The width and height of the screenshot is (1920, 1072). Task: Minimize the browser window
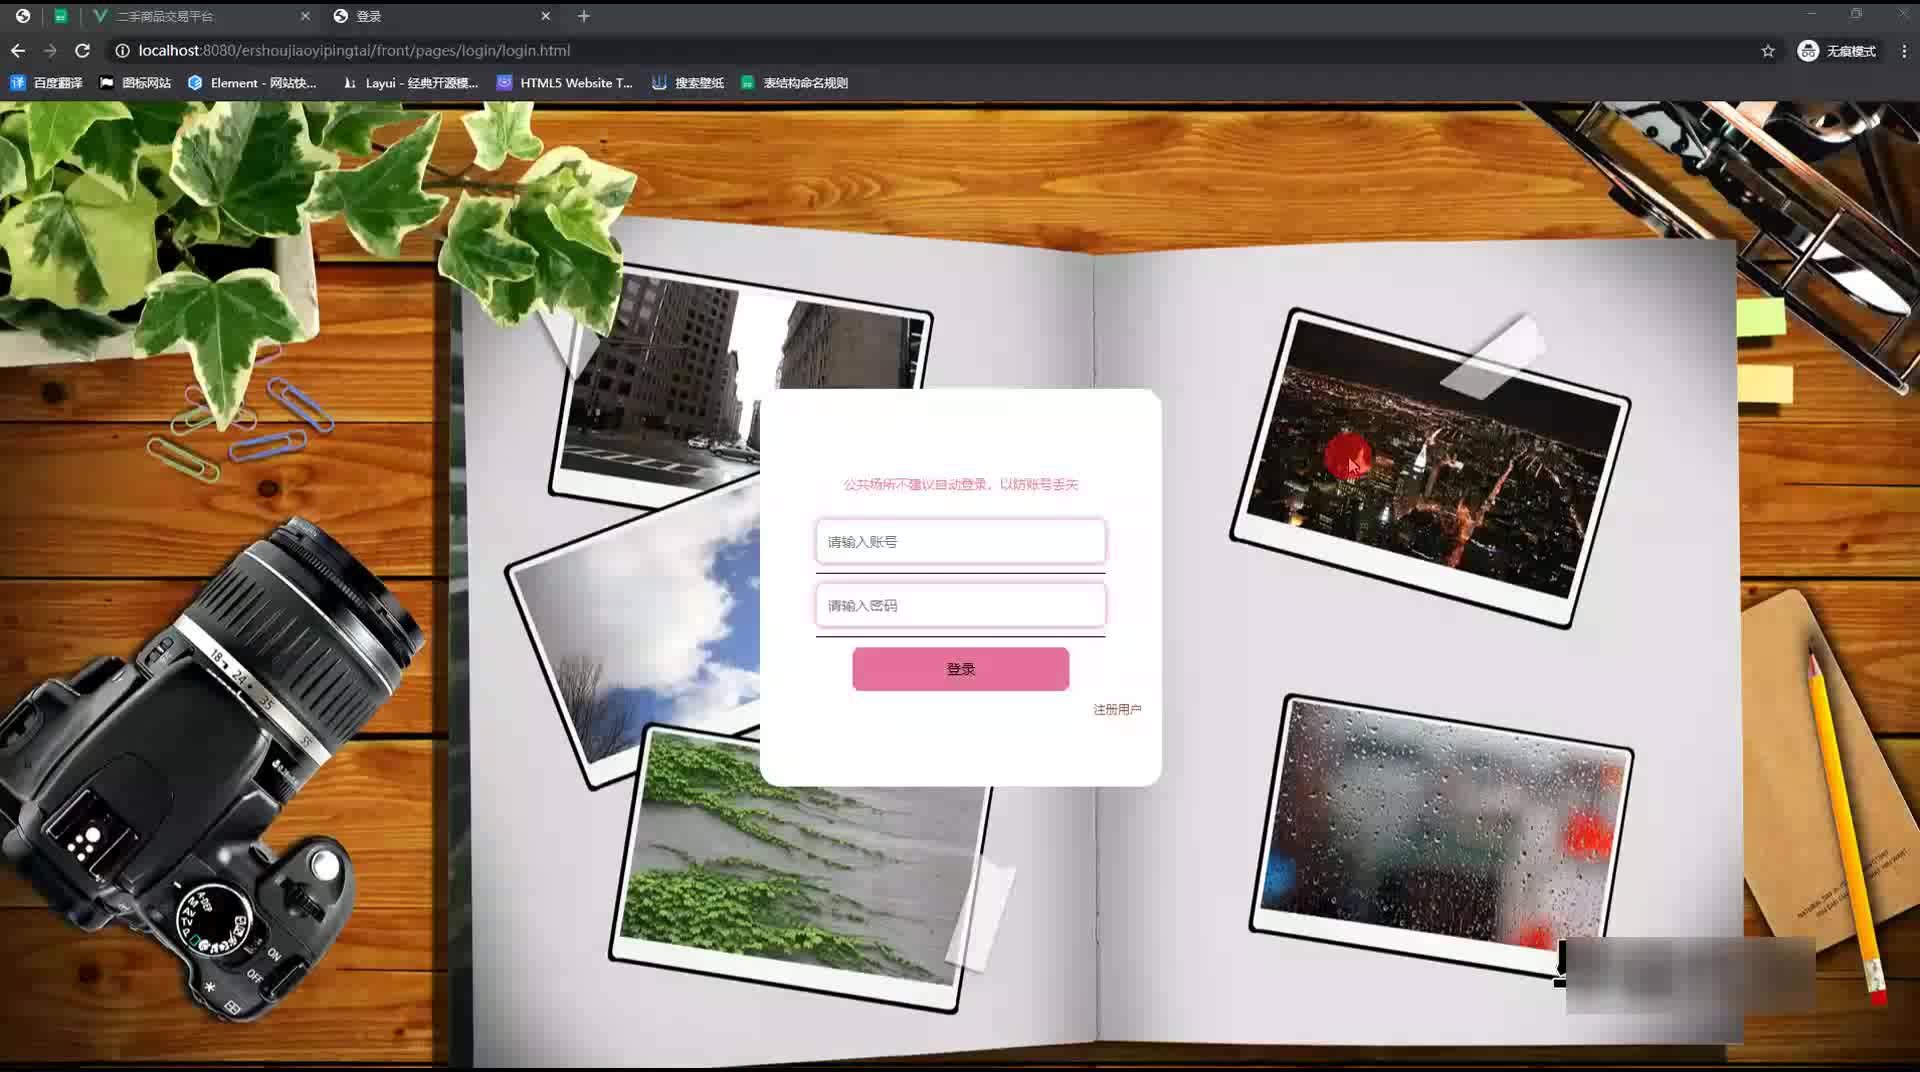pos(1811,14)
